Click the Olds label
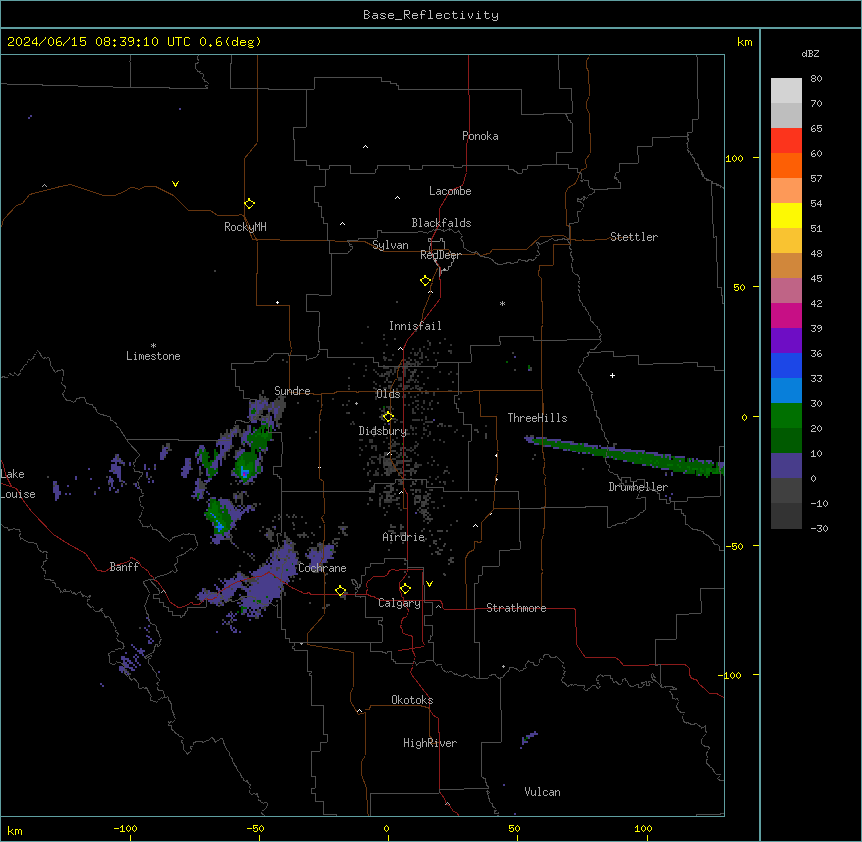 (x=388, y=394)
